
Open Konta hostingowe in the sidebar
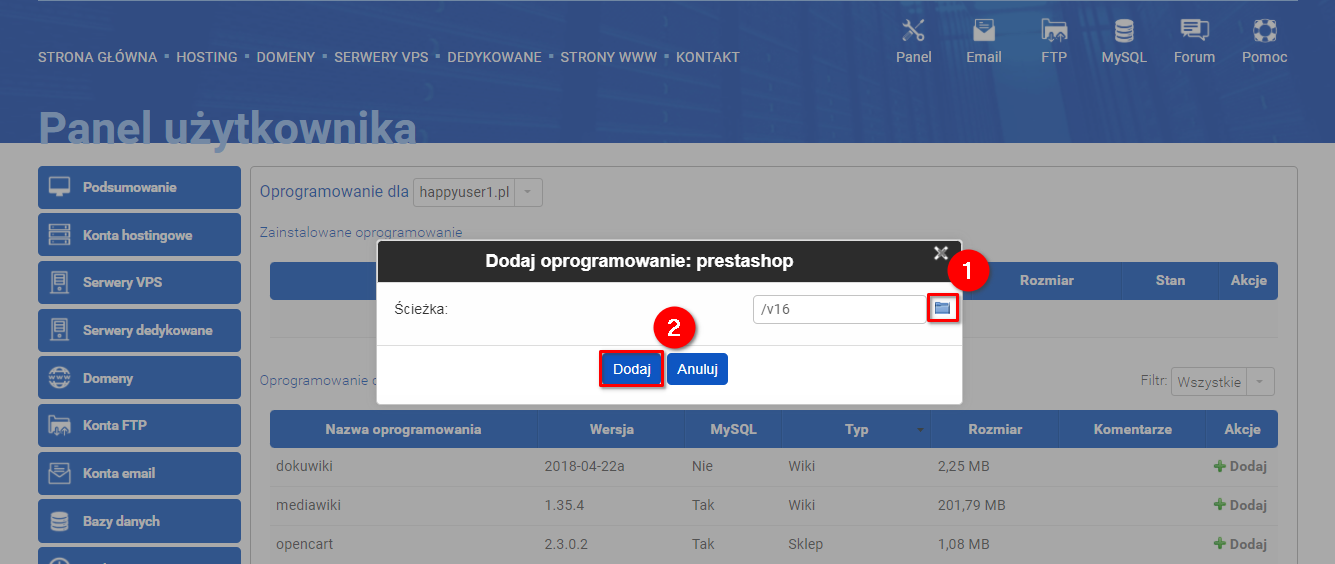coord(139,235)
